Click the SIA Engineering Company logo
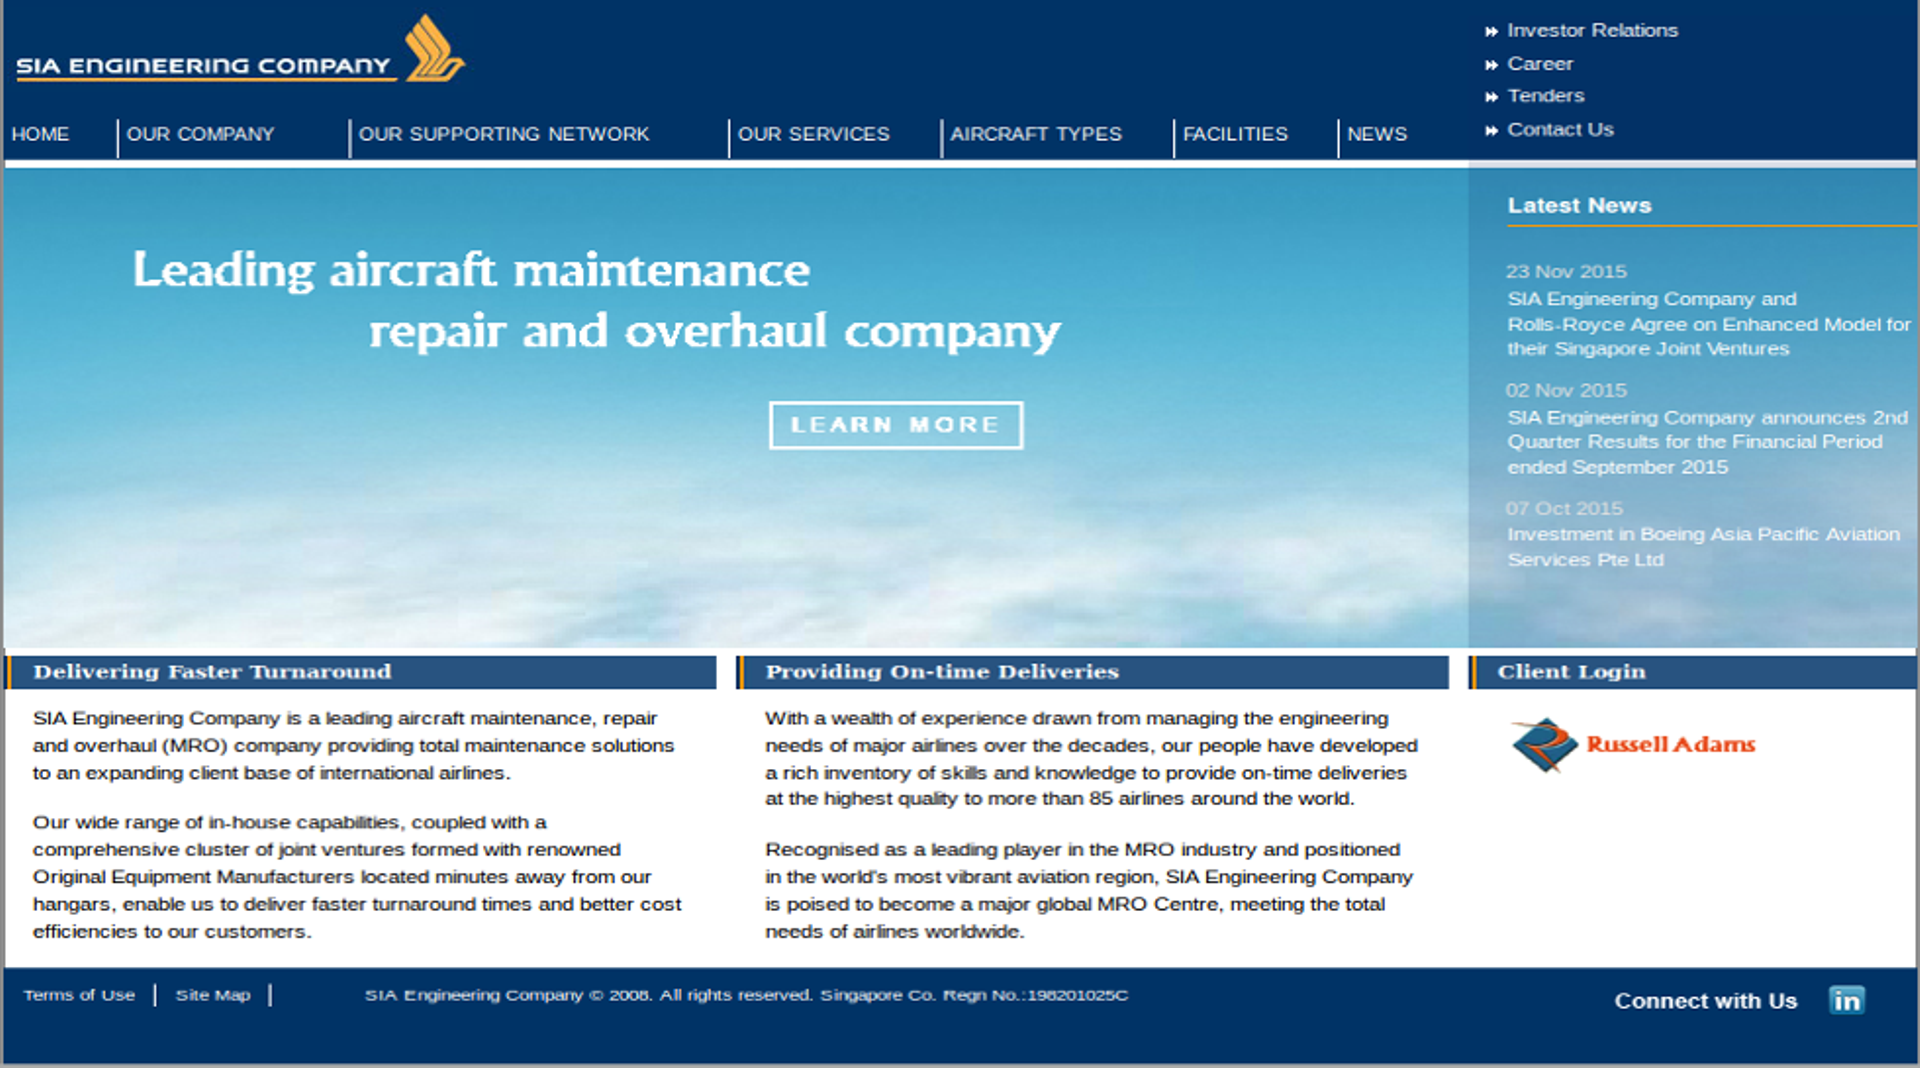Screen dimensions: 1920x1068 pyautogui.click(x=240, y=50)
